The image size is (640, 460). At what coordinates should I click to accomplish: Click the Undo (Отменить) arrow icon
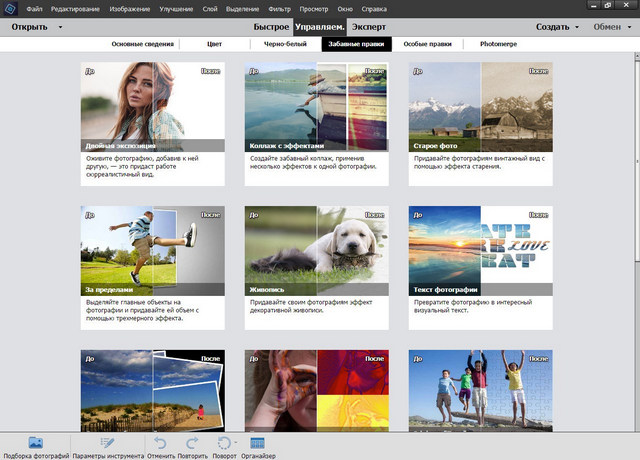pos(161,442)
